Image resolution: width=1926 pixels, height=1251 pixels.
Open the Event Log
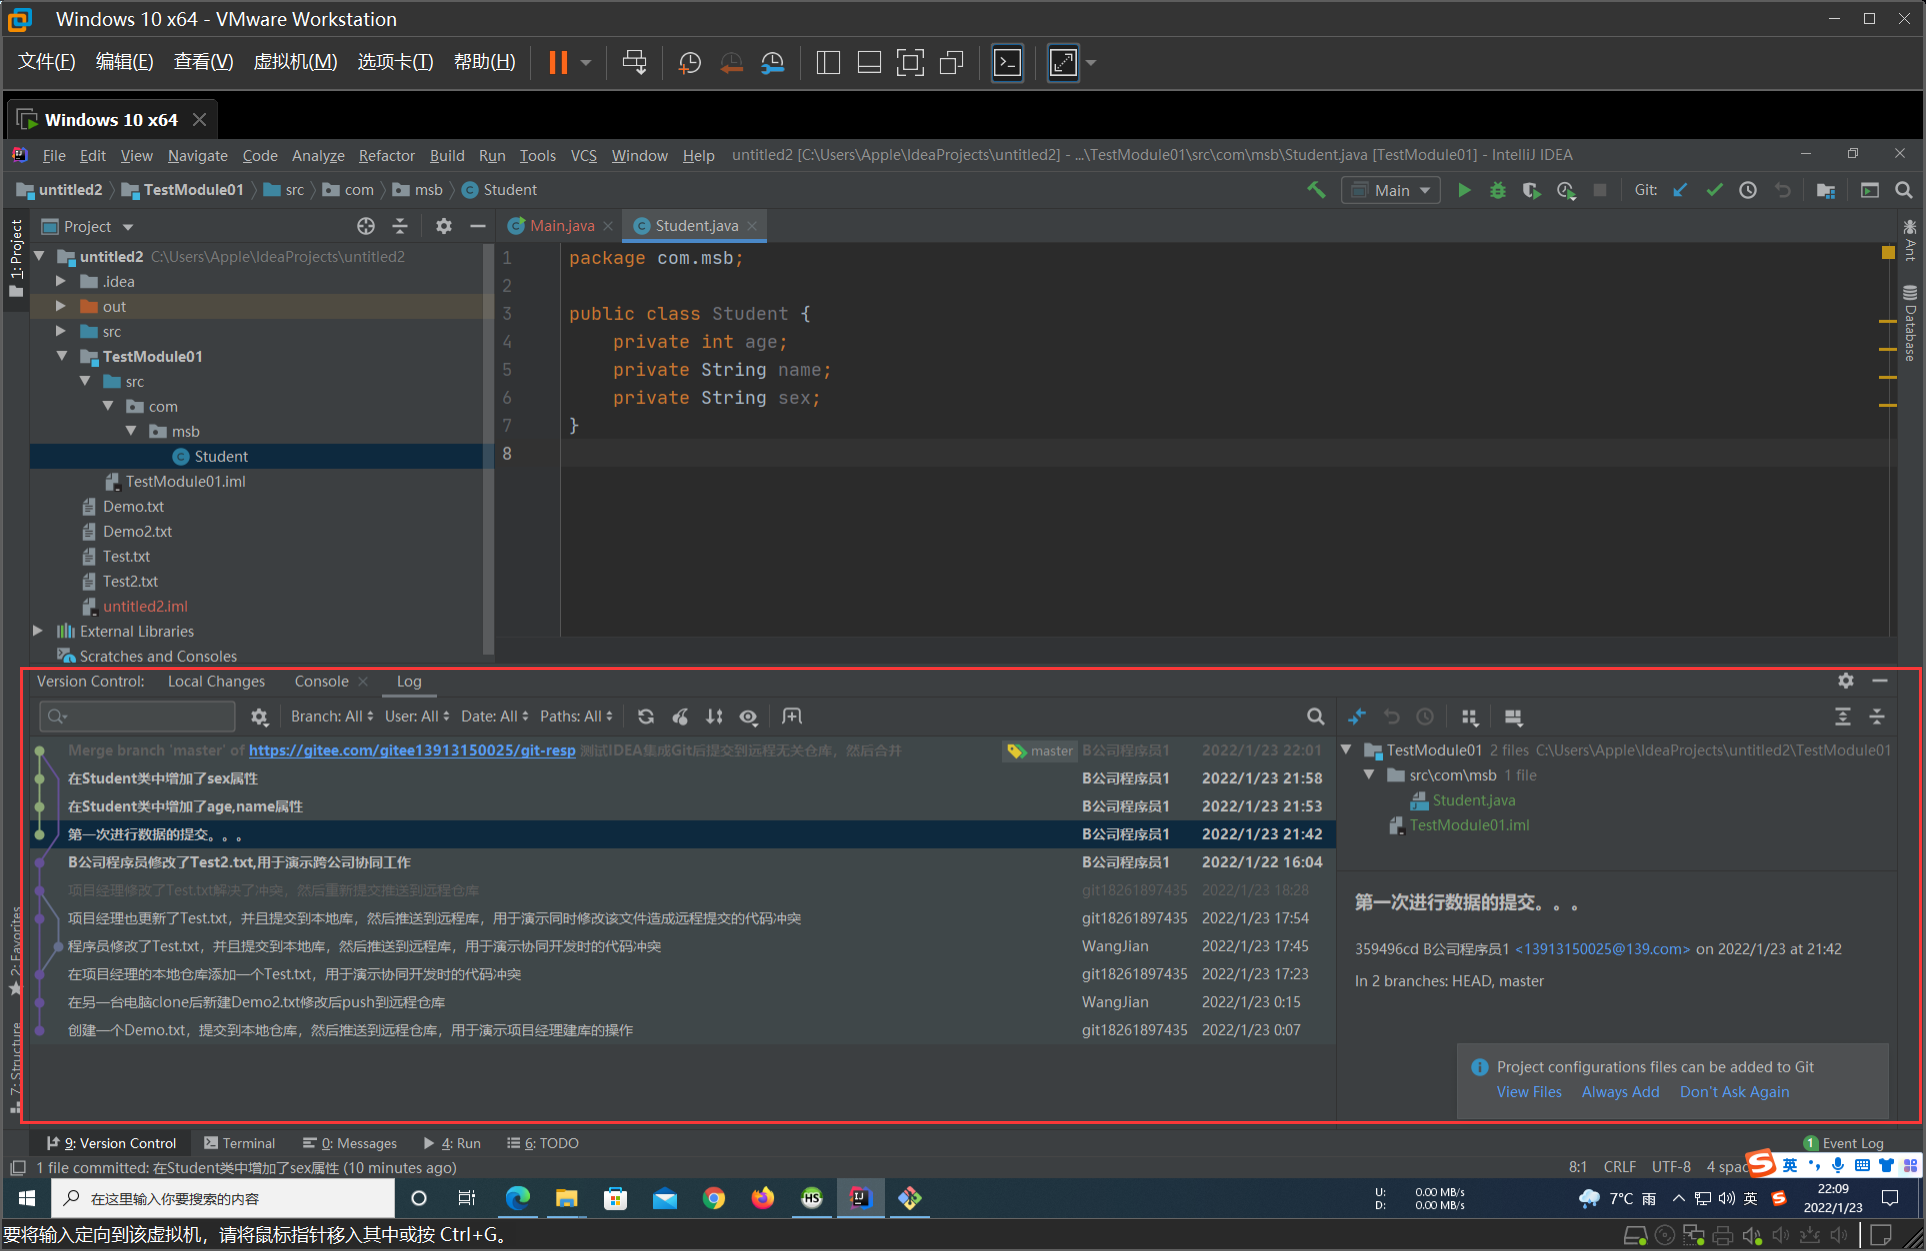tap(1843, 1143)
